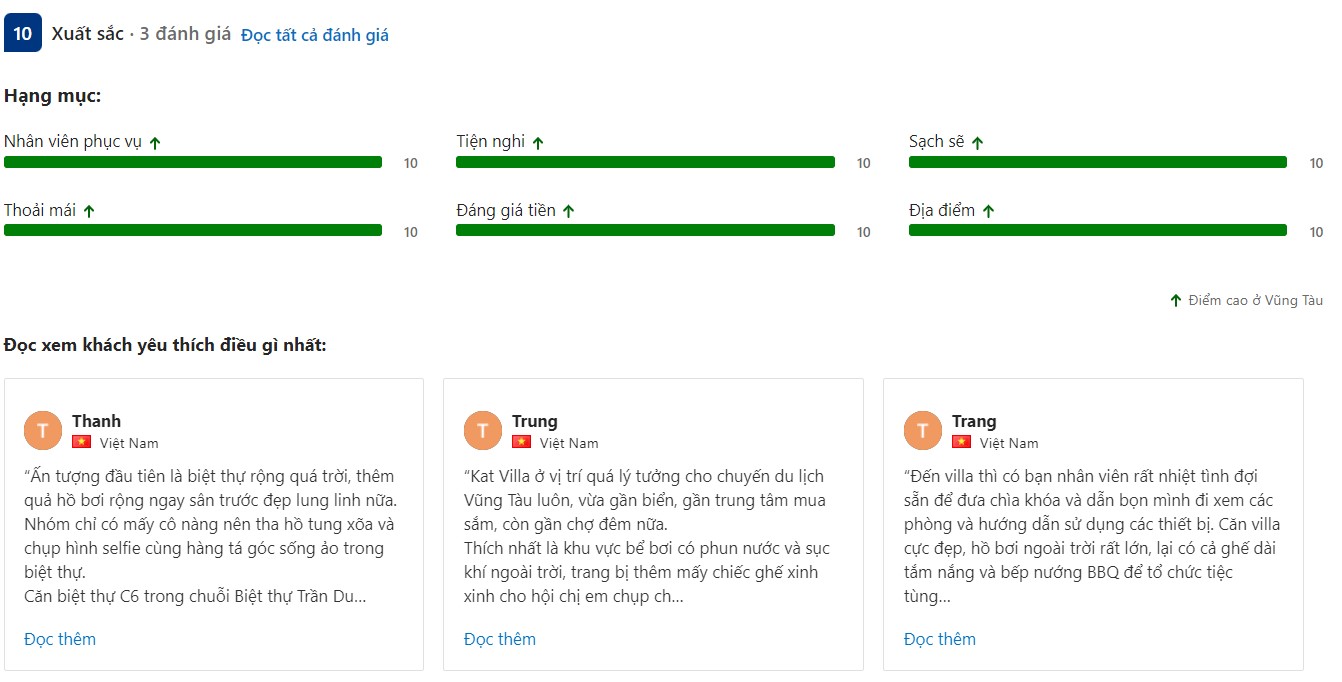This screenshot has height=682, width=1342.
Task: Click Trung's orange avatar icon
Action: coord(483,431)
